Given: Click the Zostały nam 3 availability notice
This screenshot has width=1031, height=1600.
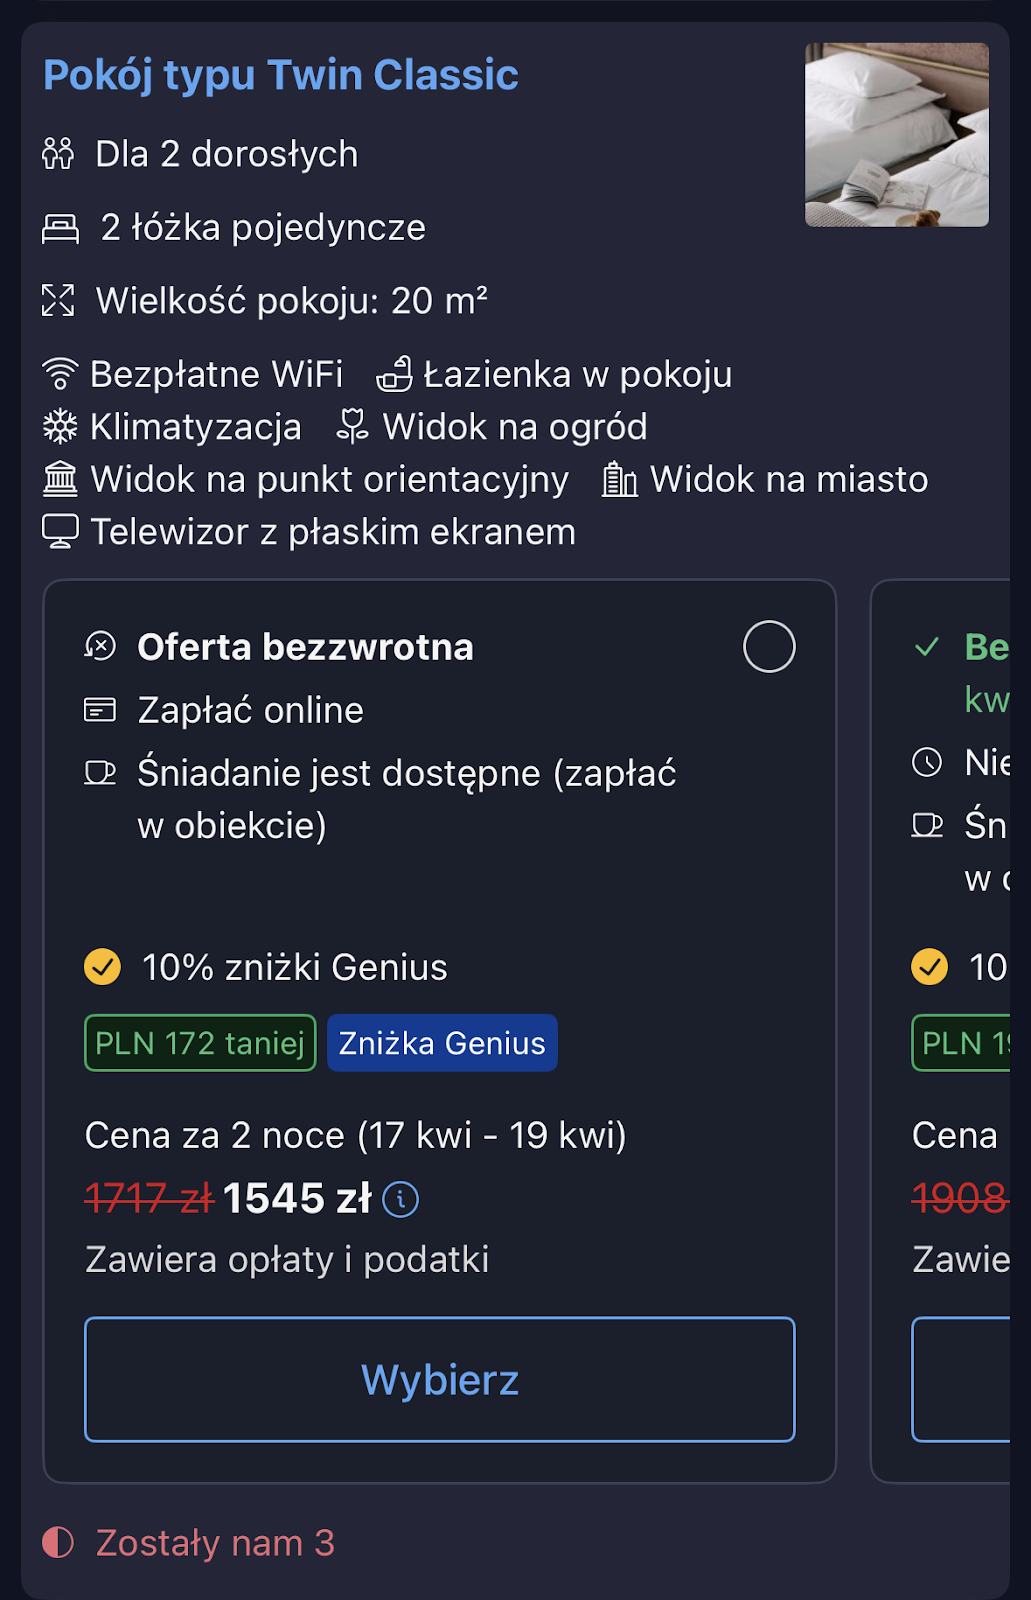Looking at the screenshot, I should tap(214, 1543).
